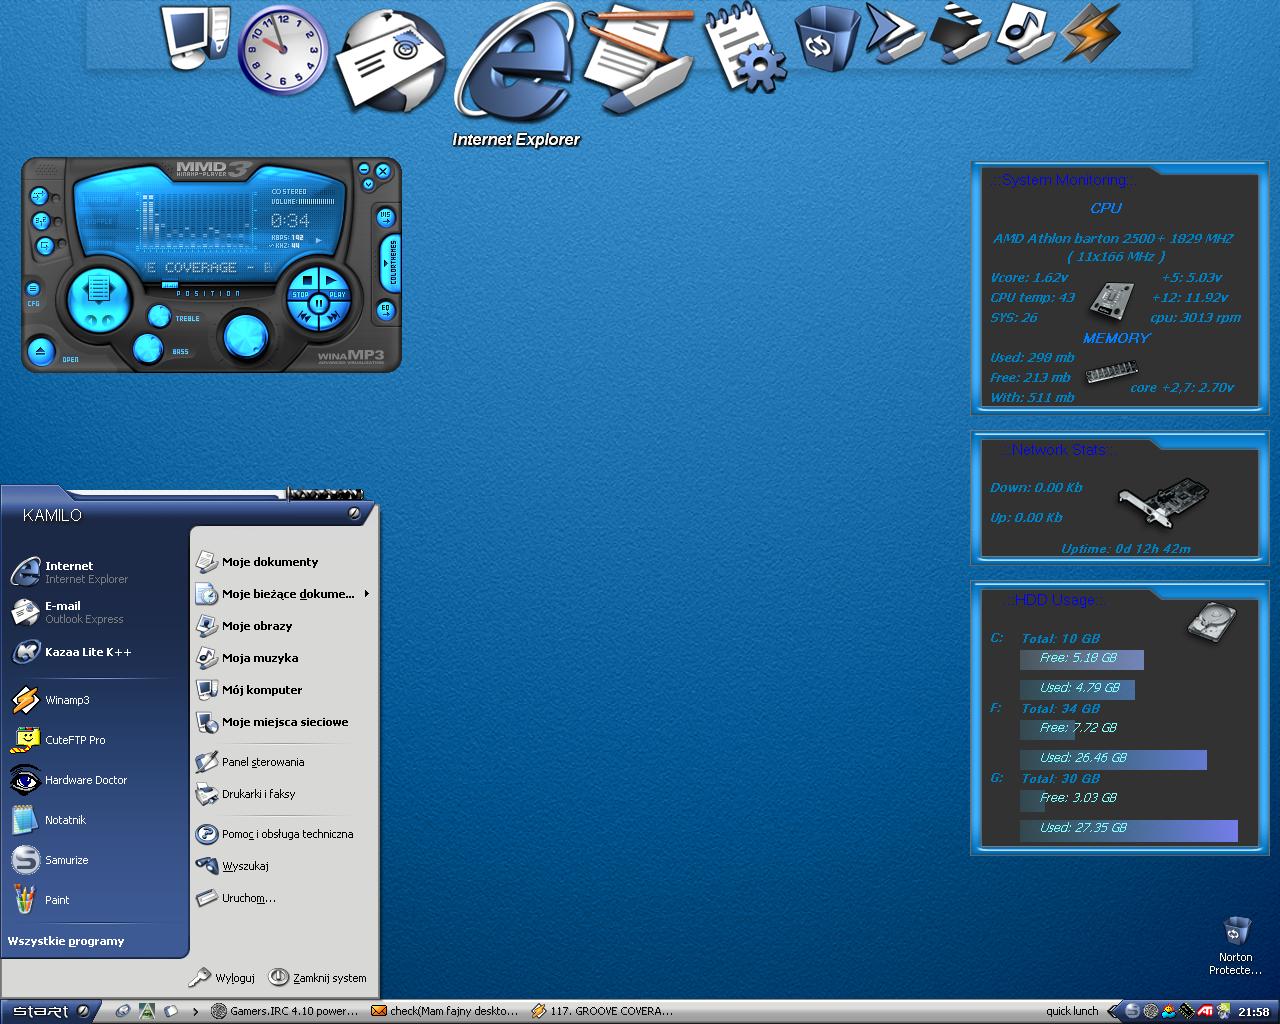Click the Bass knob in Winamp
Viewport: 1280px width, 1024px height.
(x=148, y=348)
